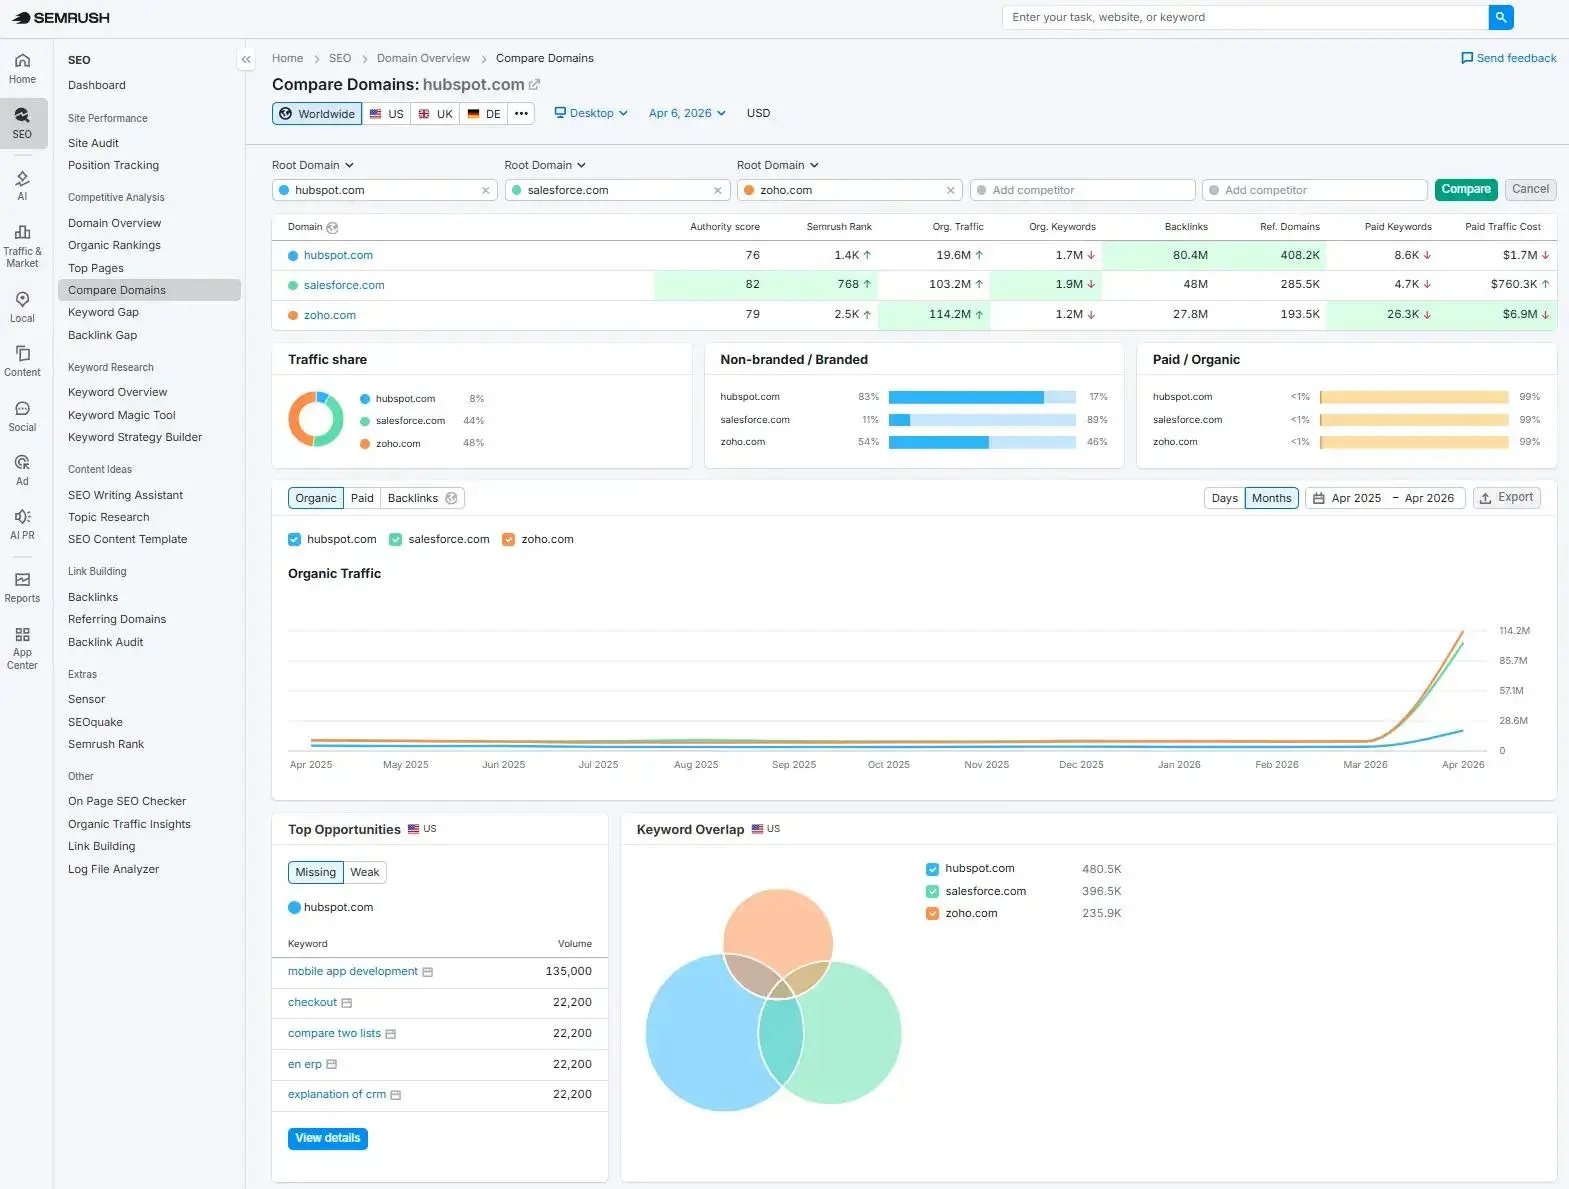1569x1189 pixels.
Task: Clear the hubspot.com domain field
Action: coord(486,190)
